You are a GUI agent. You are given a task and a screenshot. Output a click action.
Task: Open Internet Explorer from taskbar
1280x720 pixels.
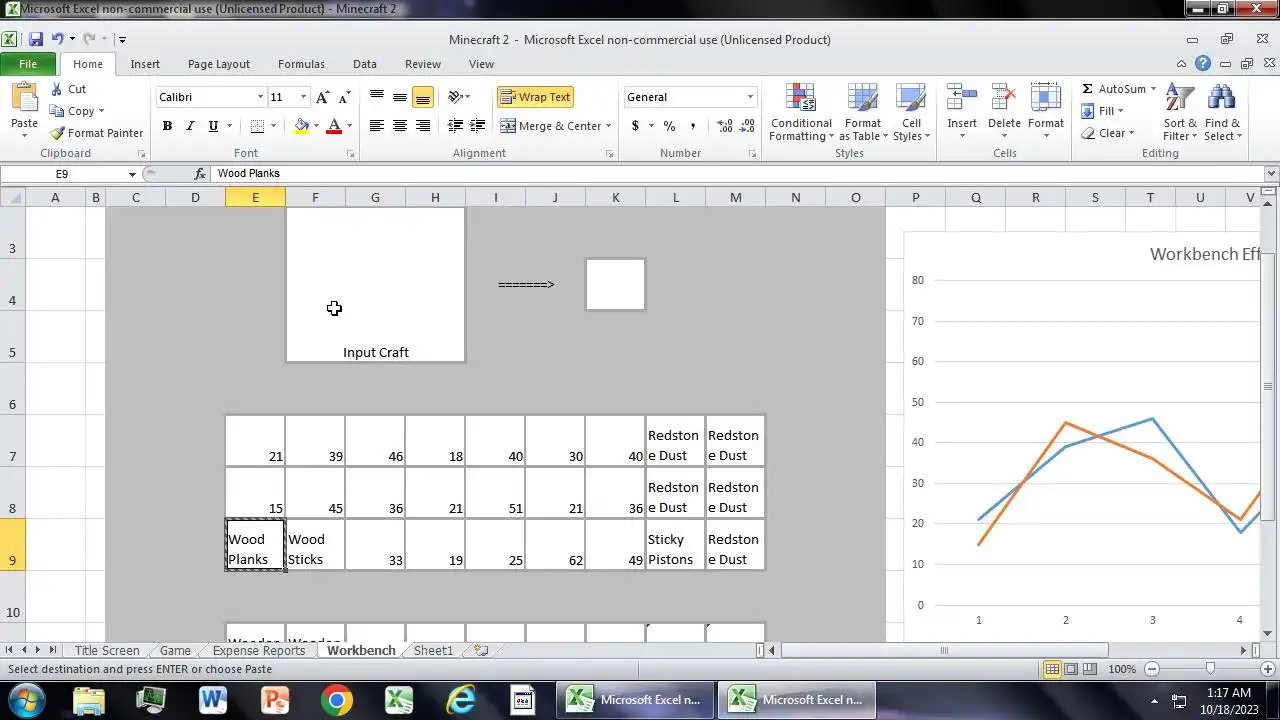click(461, 700)
